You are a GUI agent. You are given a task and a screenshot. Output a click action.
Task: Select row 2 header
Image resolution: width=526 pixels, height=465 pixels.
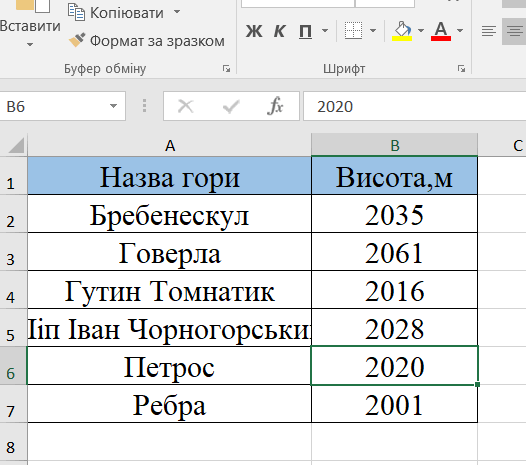tap(13, 214)
